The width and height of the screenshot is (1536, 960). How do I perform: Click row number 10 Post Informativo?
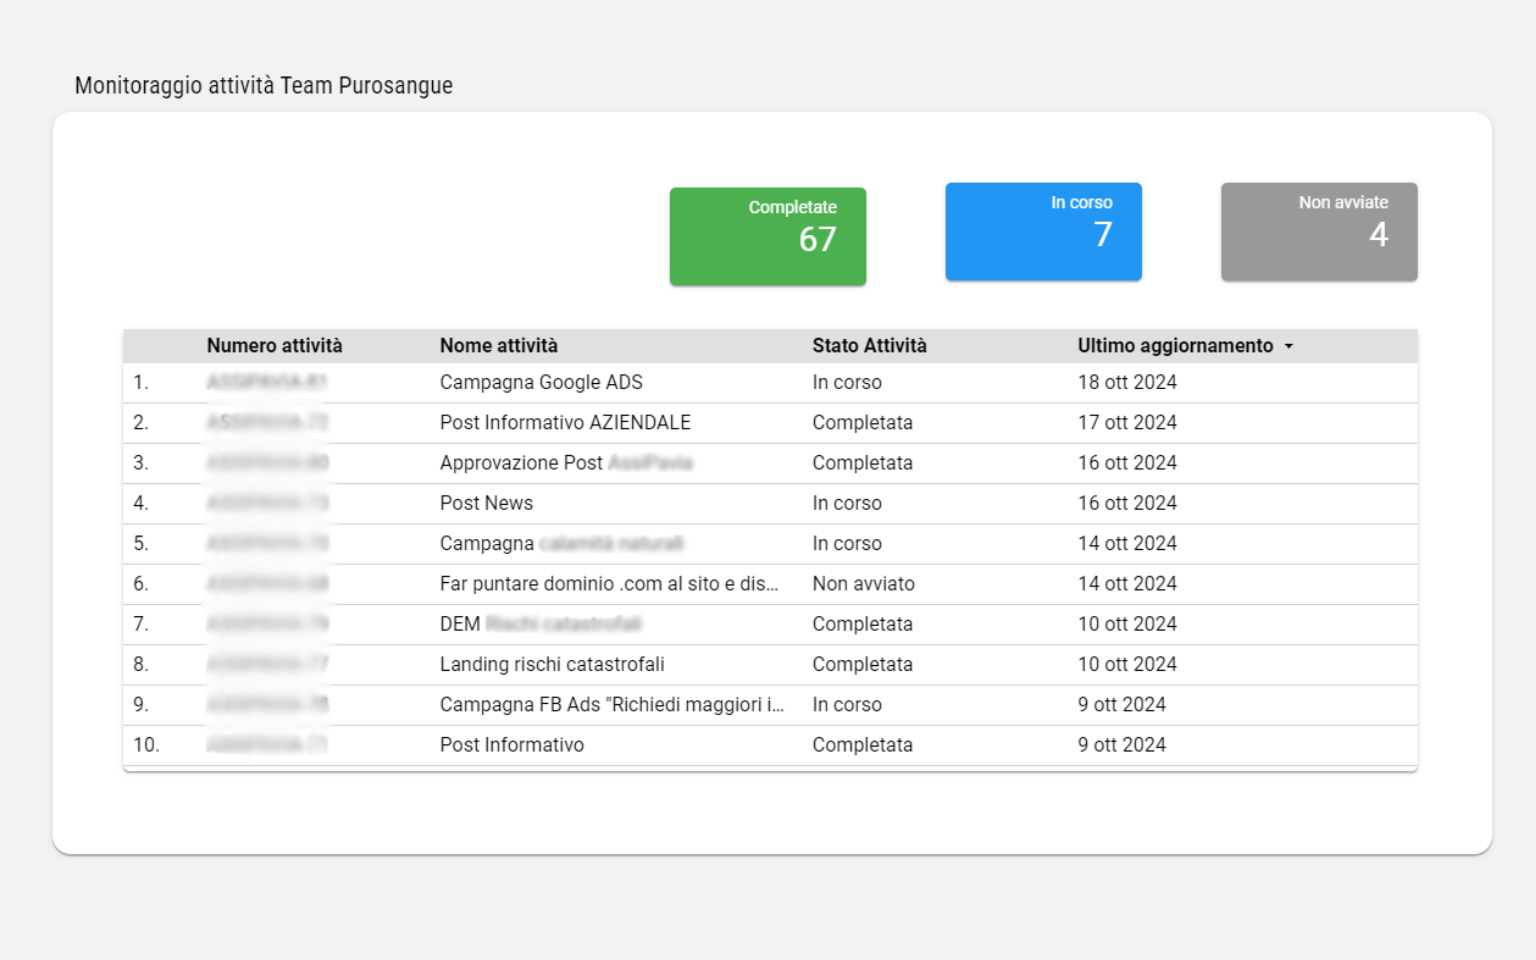click(x=770, y=745)
